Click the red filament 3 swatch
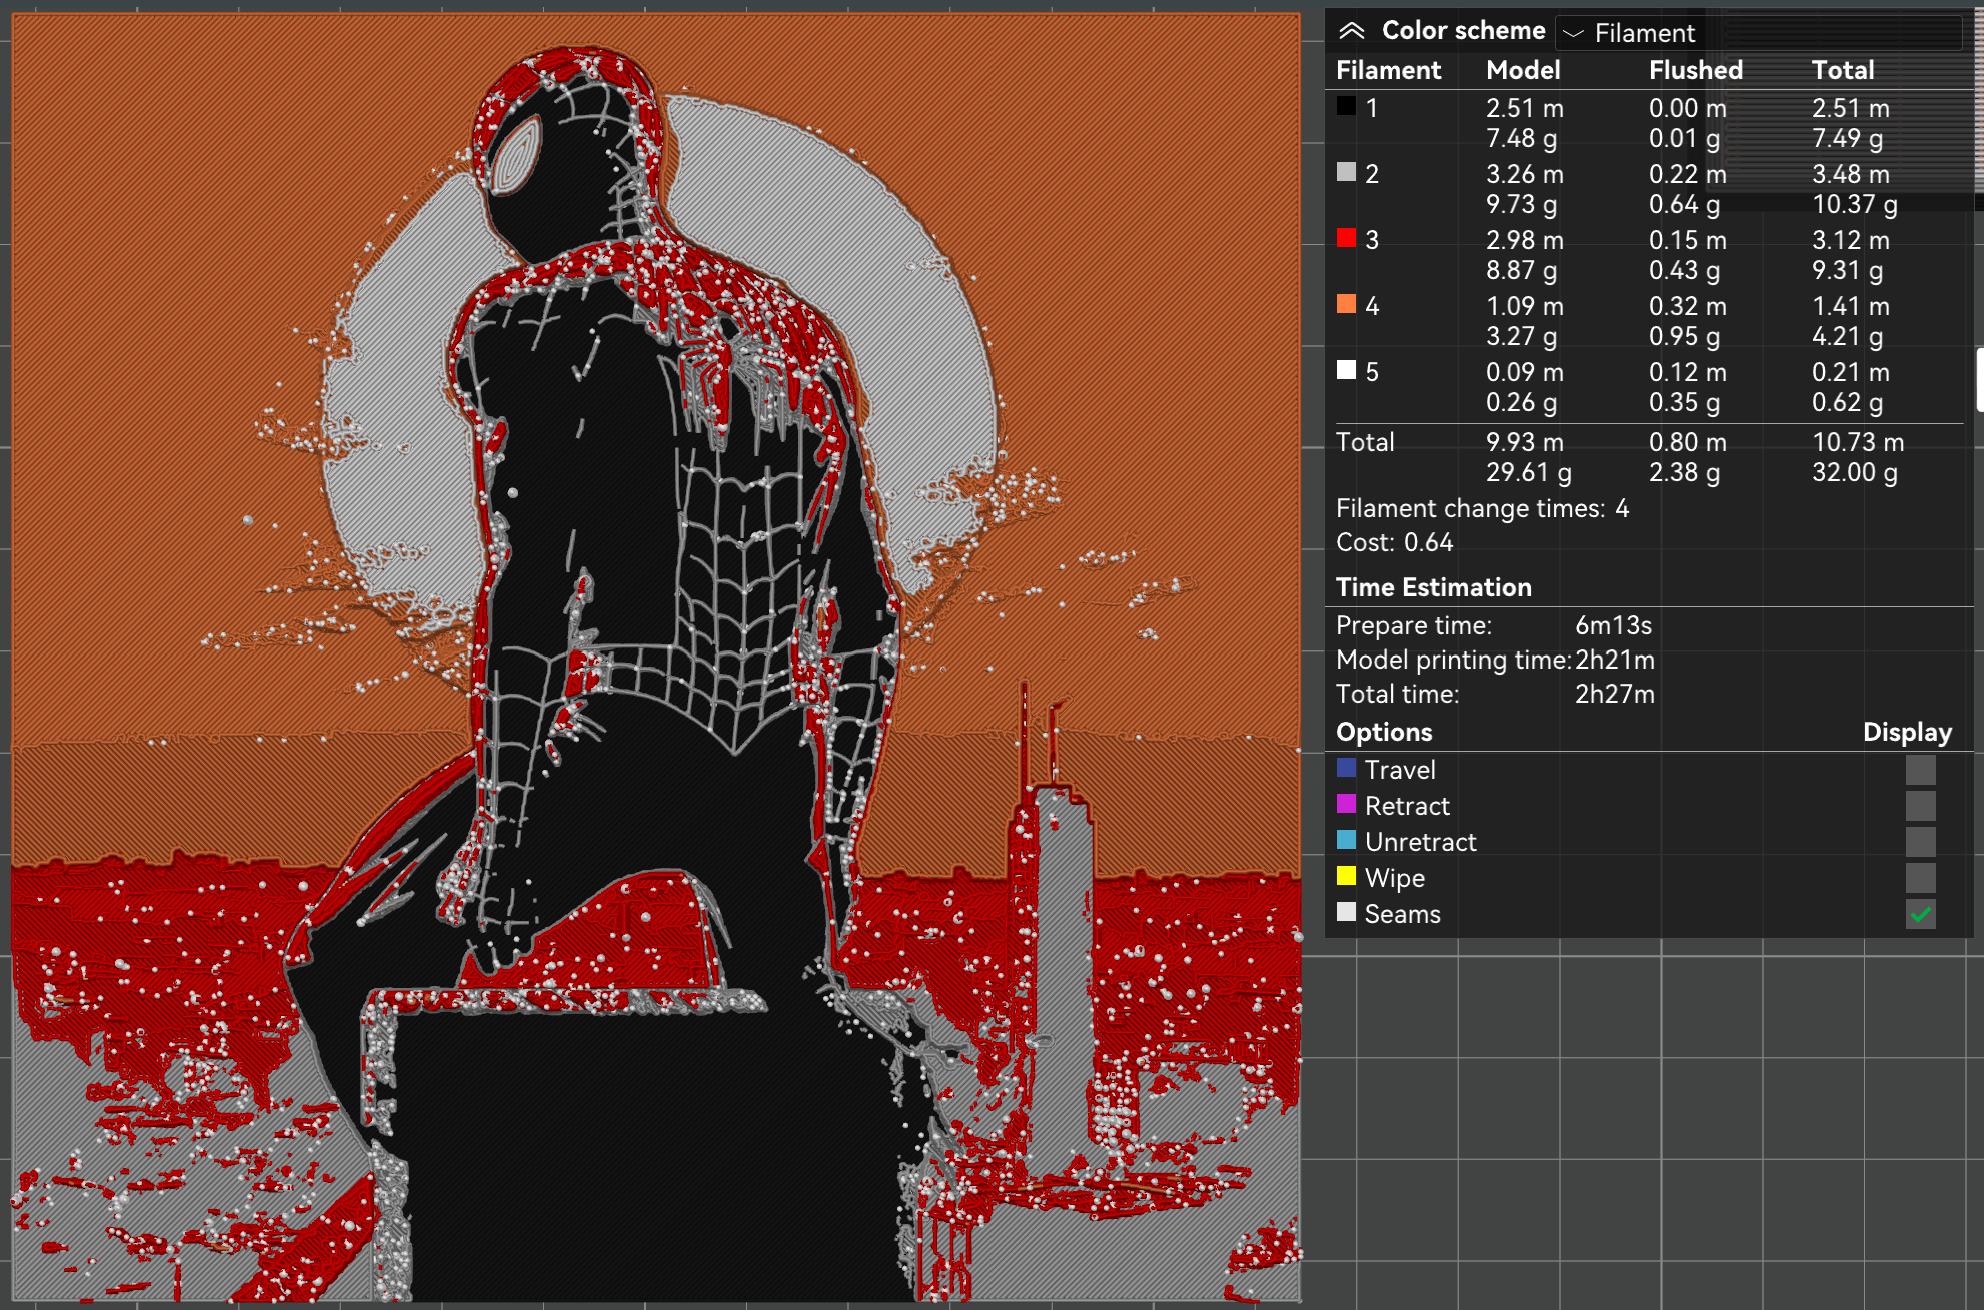 (1345, 239)
